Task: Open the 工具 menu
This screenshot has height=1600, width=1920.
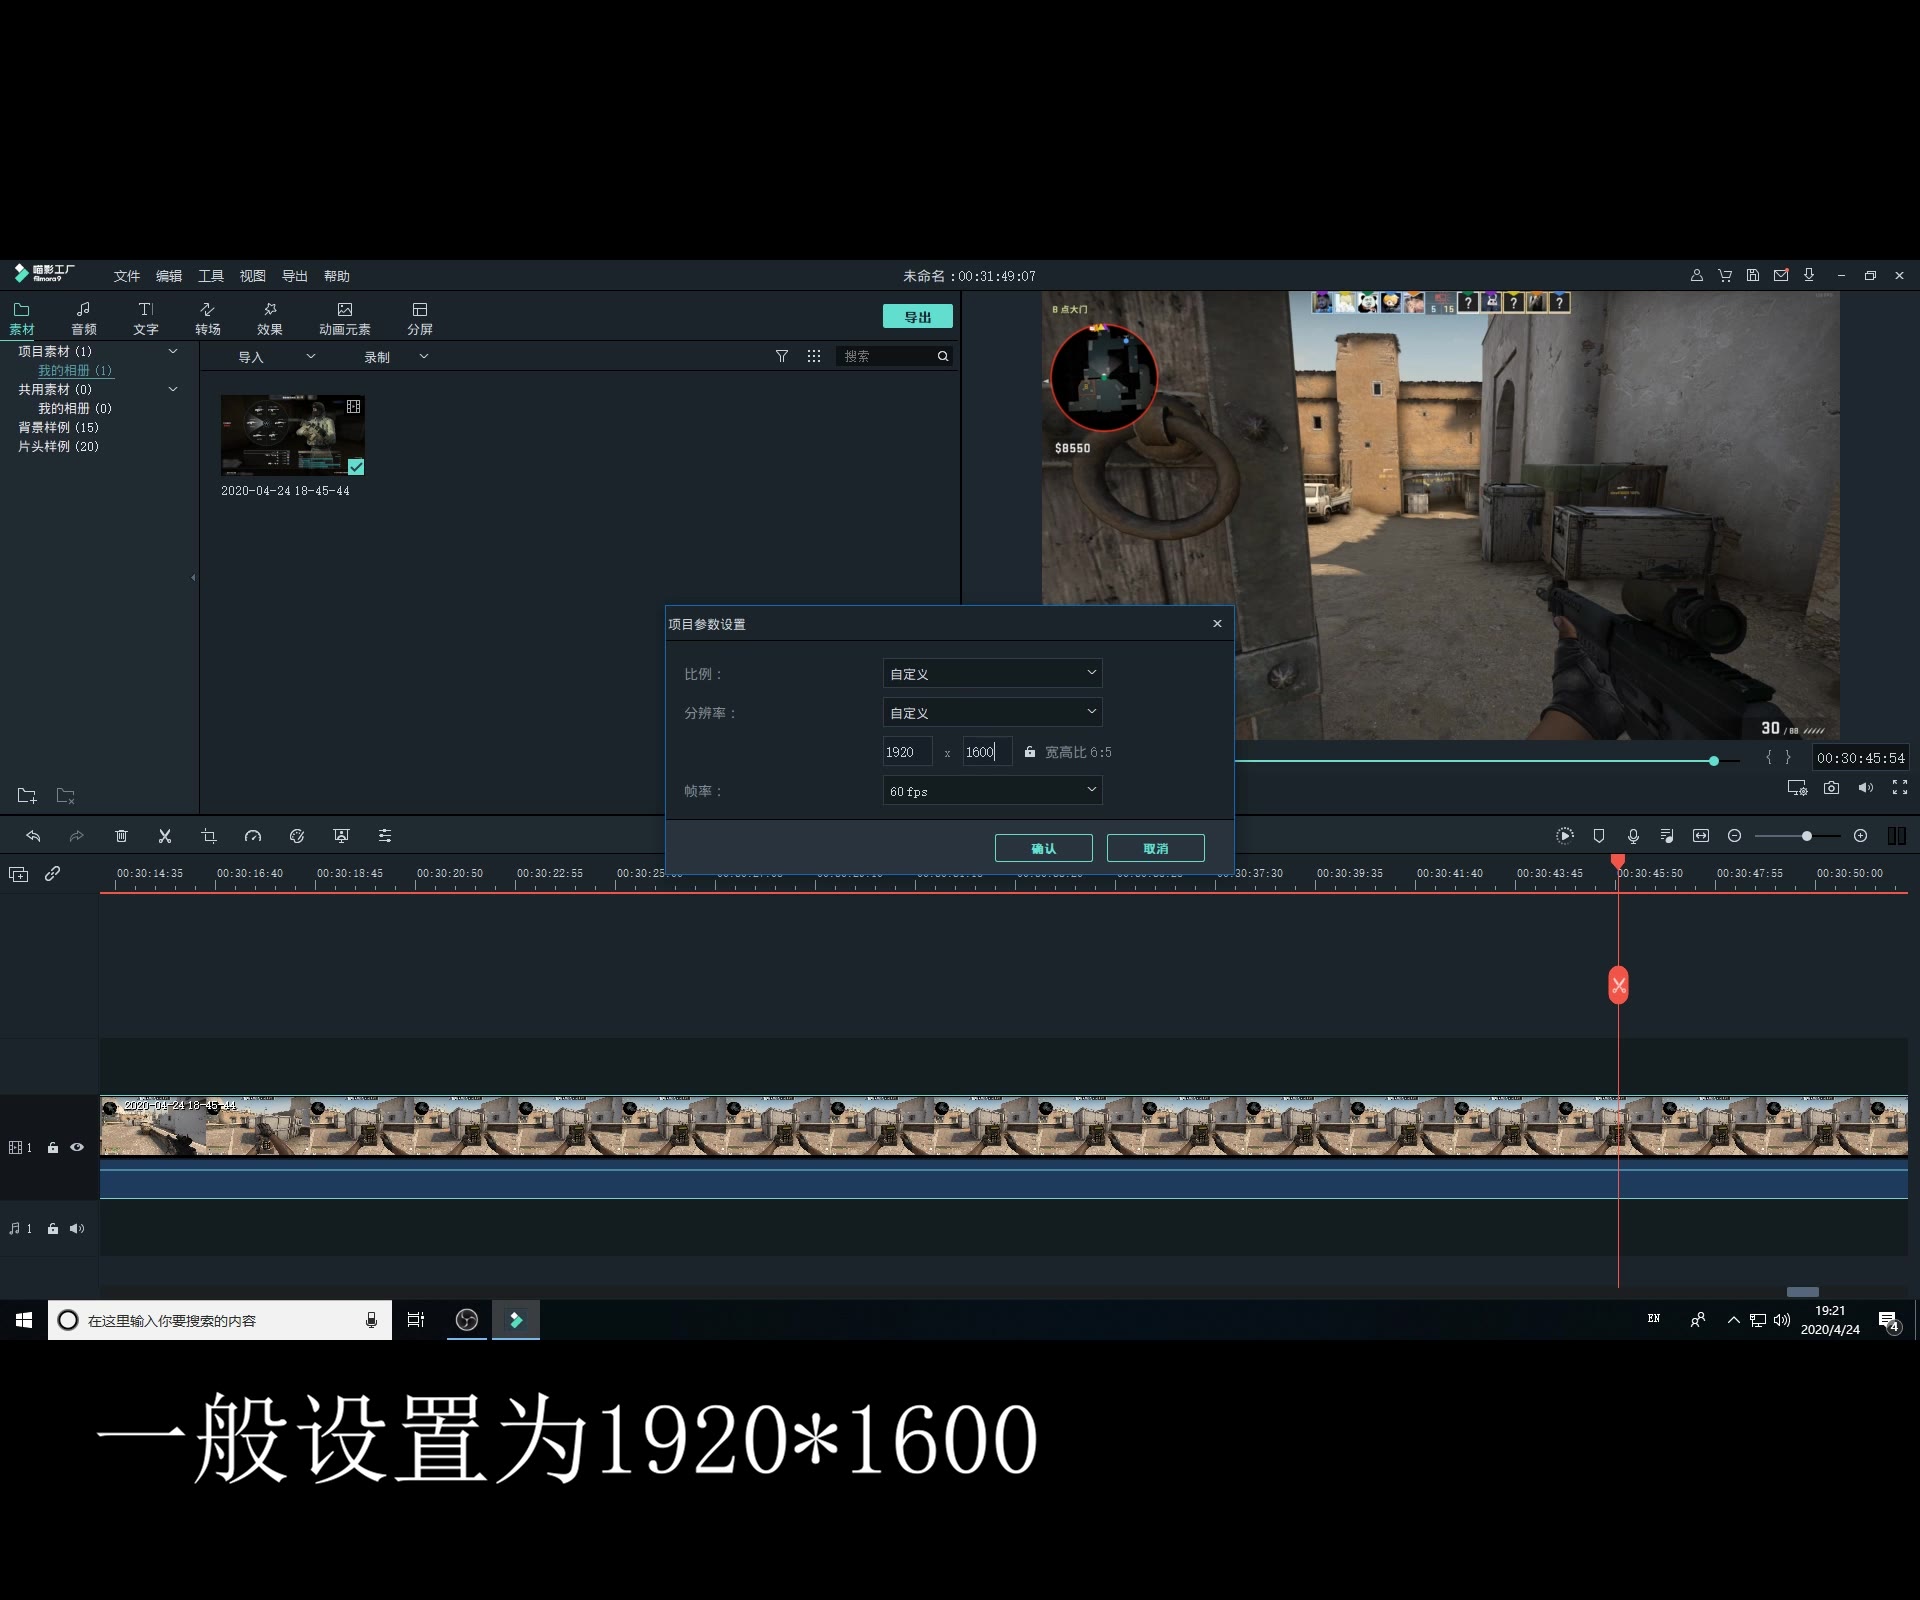Action: (x=211, y=276)
